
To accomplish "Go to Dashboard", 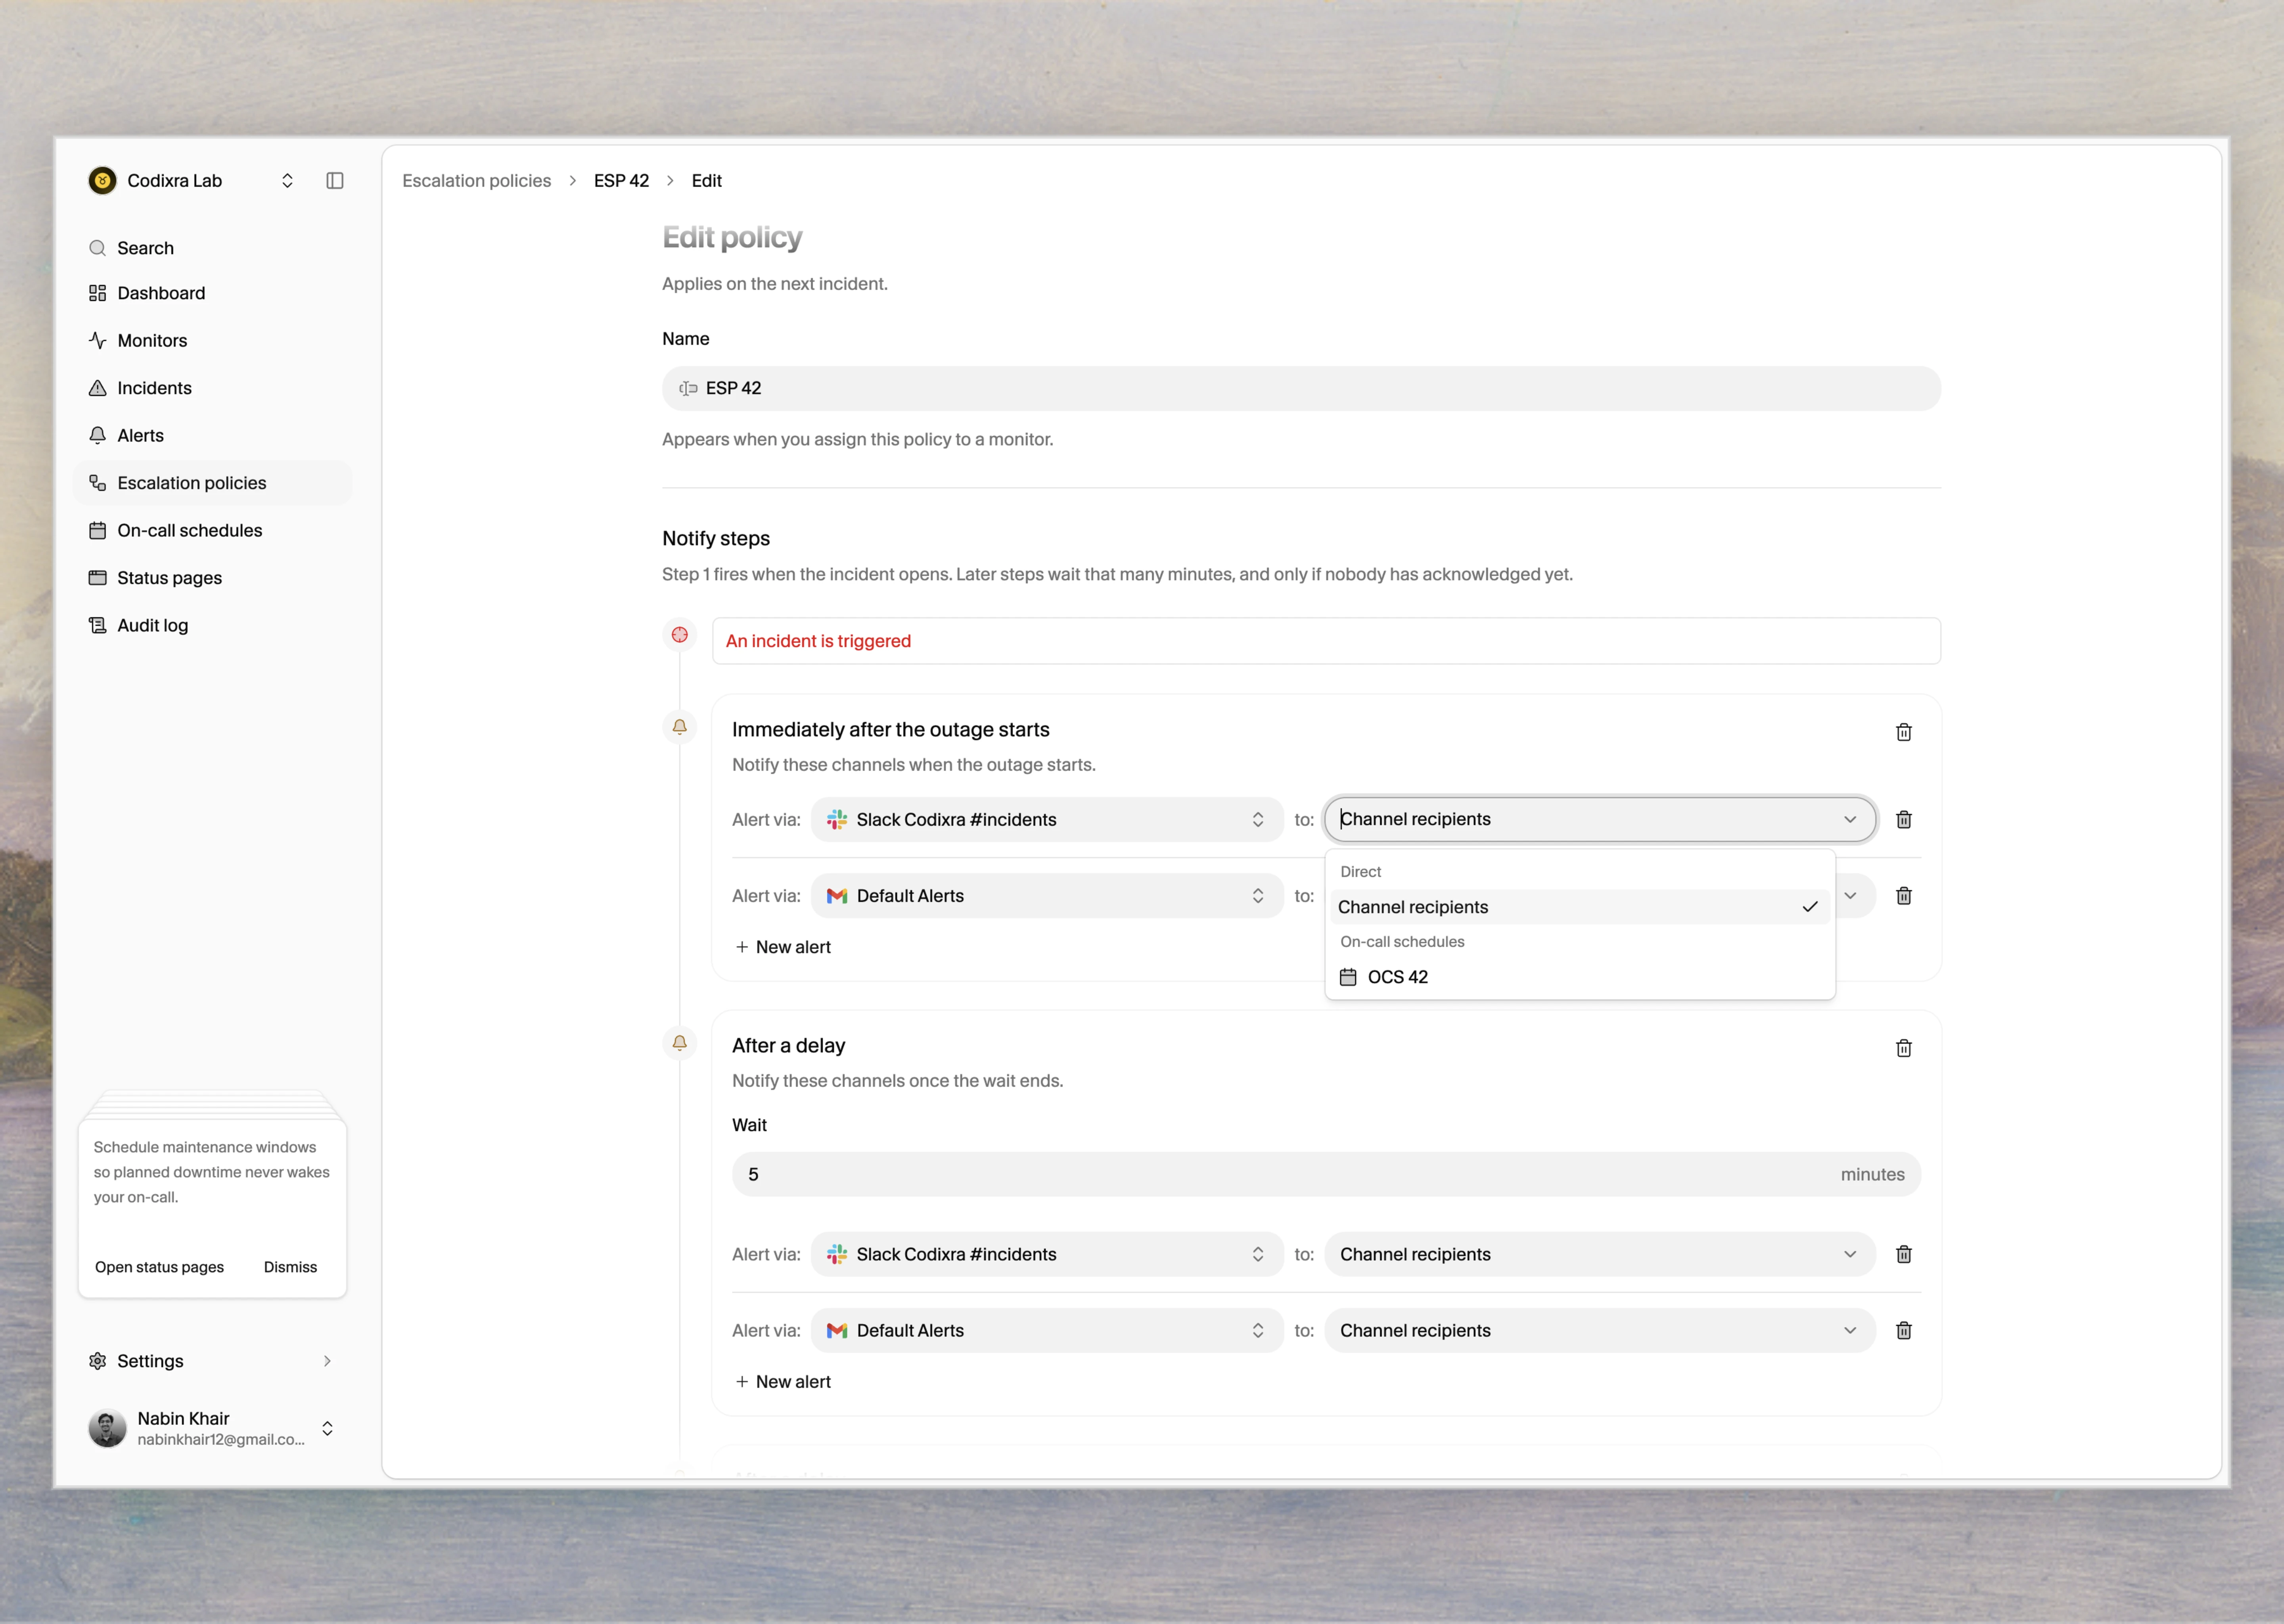I will [212, 293].
